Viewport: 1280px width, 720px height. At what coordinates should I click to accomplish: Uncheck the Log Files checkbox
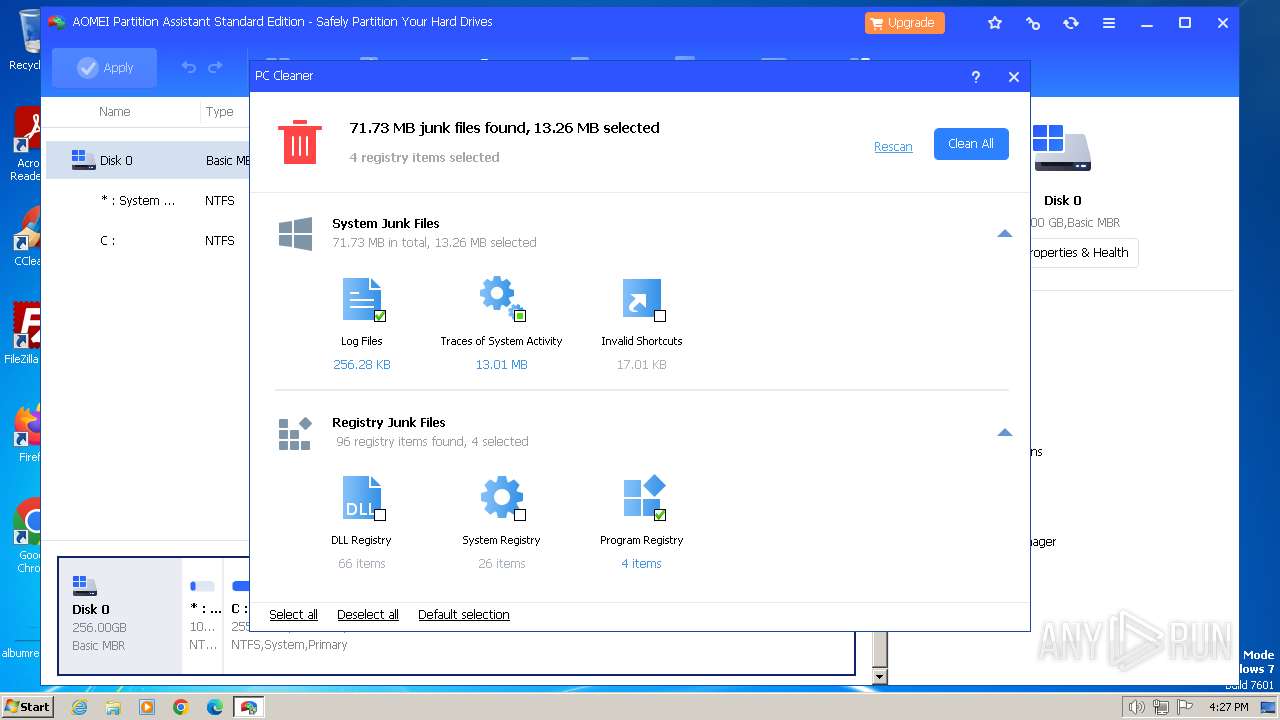coord(380,316)
